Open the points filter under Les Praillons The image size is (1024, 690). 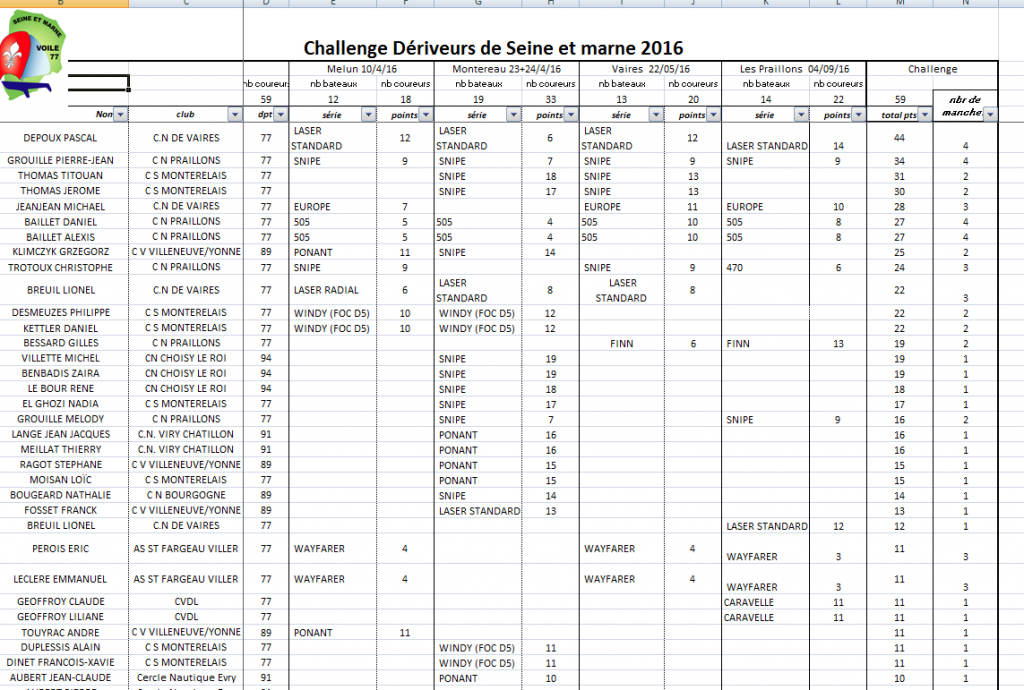[x=859, y=114]
